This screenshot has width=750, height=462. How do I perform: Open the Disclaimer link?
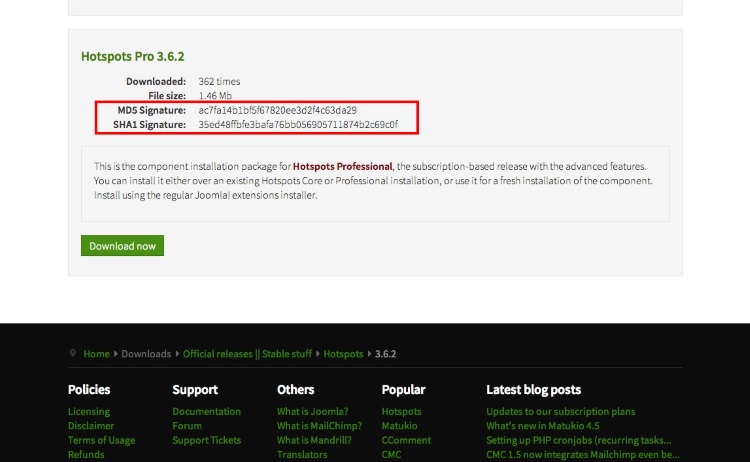(91, 426)
